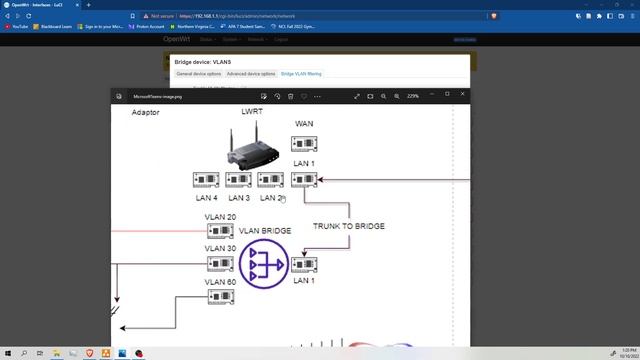Screen dimensions: 640x360
Task: Toggle the browser sidebar panel icon
Action: tap(610, 16)
